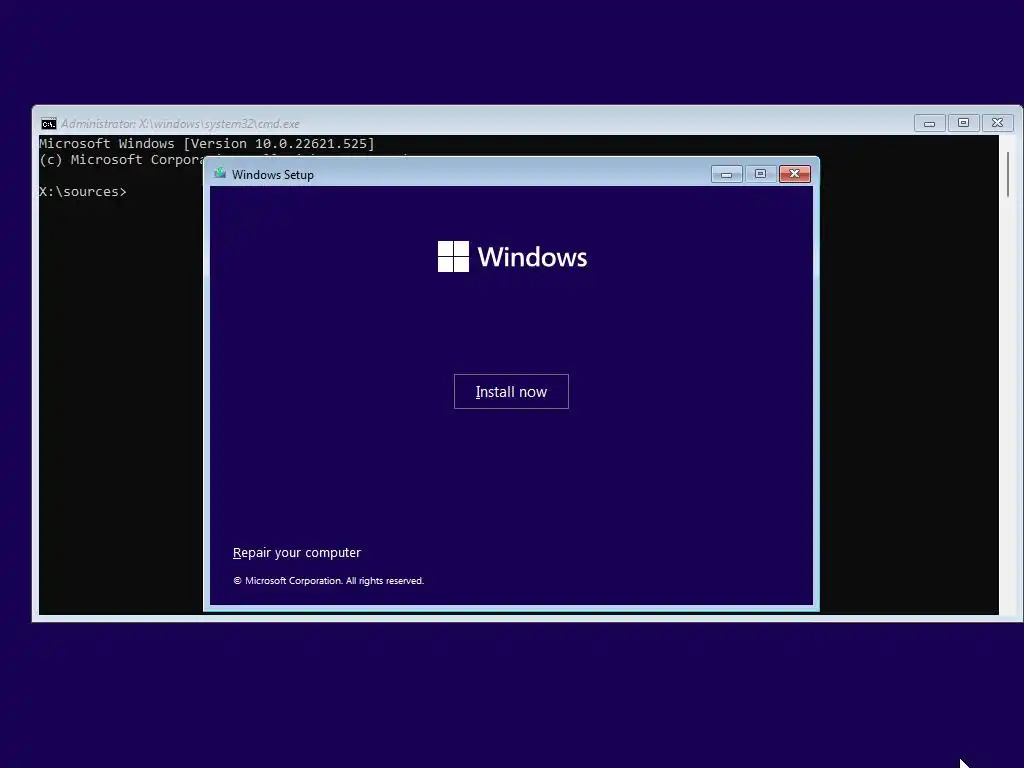Image resolution: width=1024 pixels, height=768 pixels.
Task: Minimize the Windows Setup window
Action: point(726,174)
